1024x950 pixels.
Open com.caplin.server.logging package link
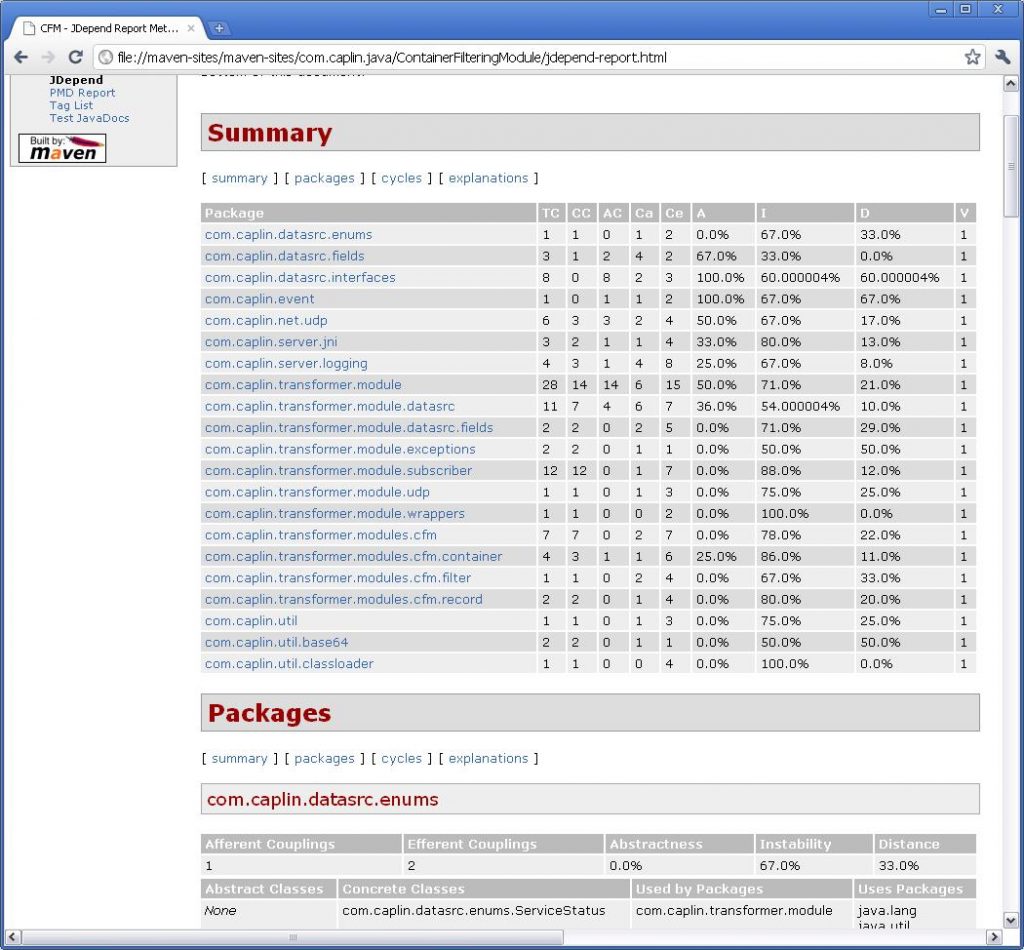(286, 364)
